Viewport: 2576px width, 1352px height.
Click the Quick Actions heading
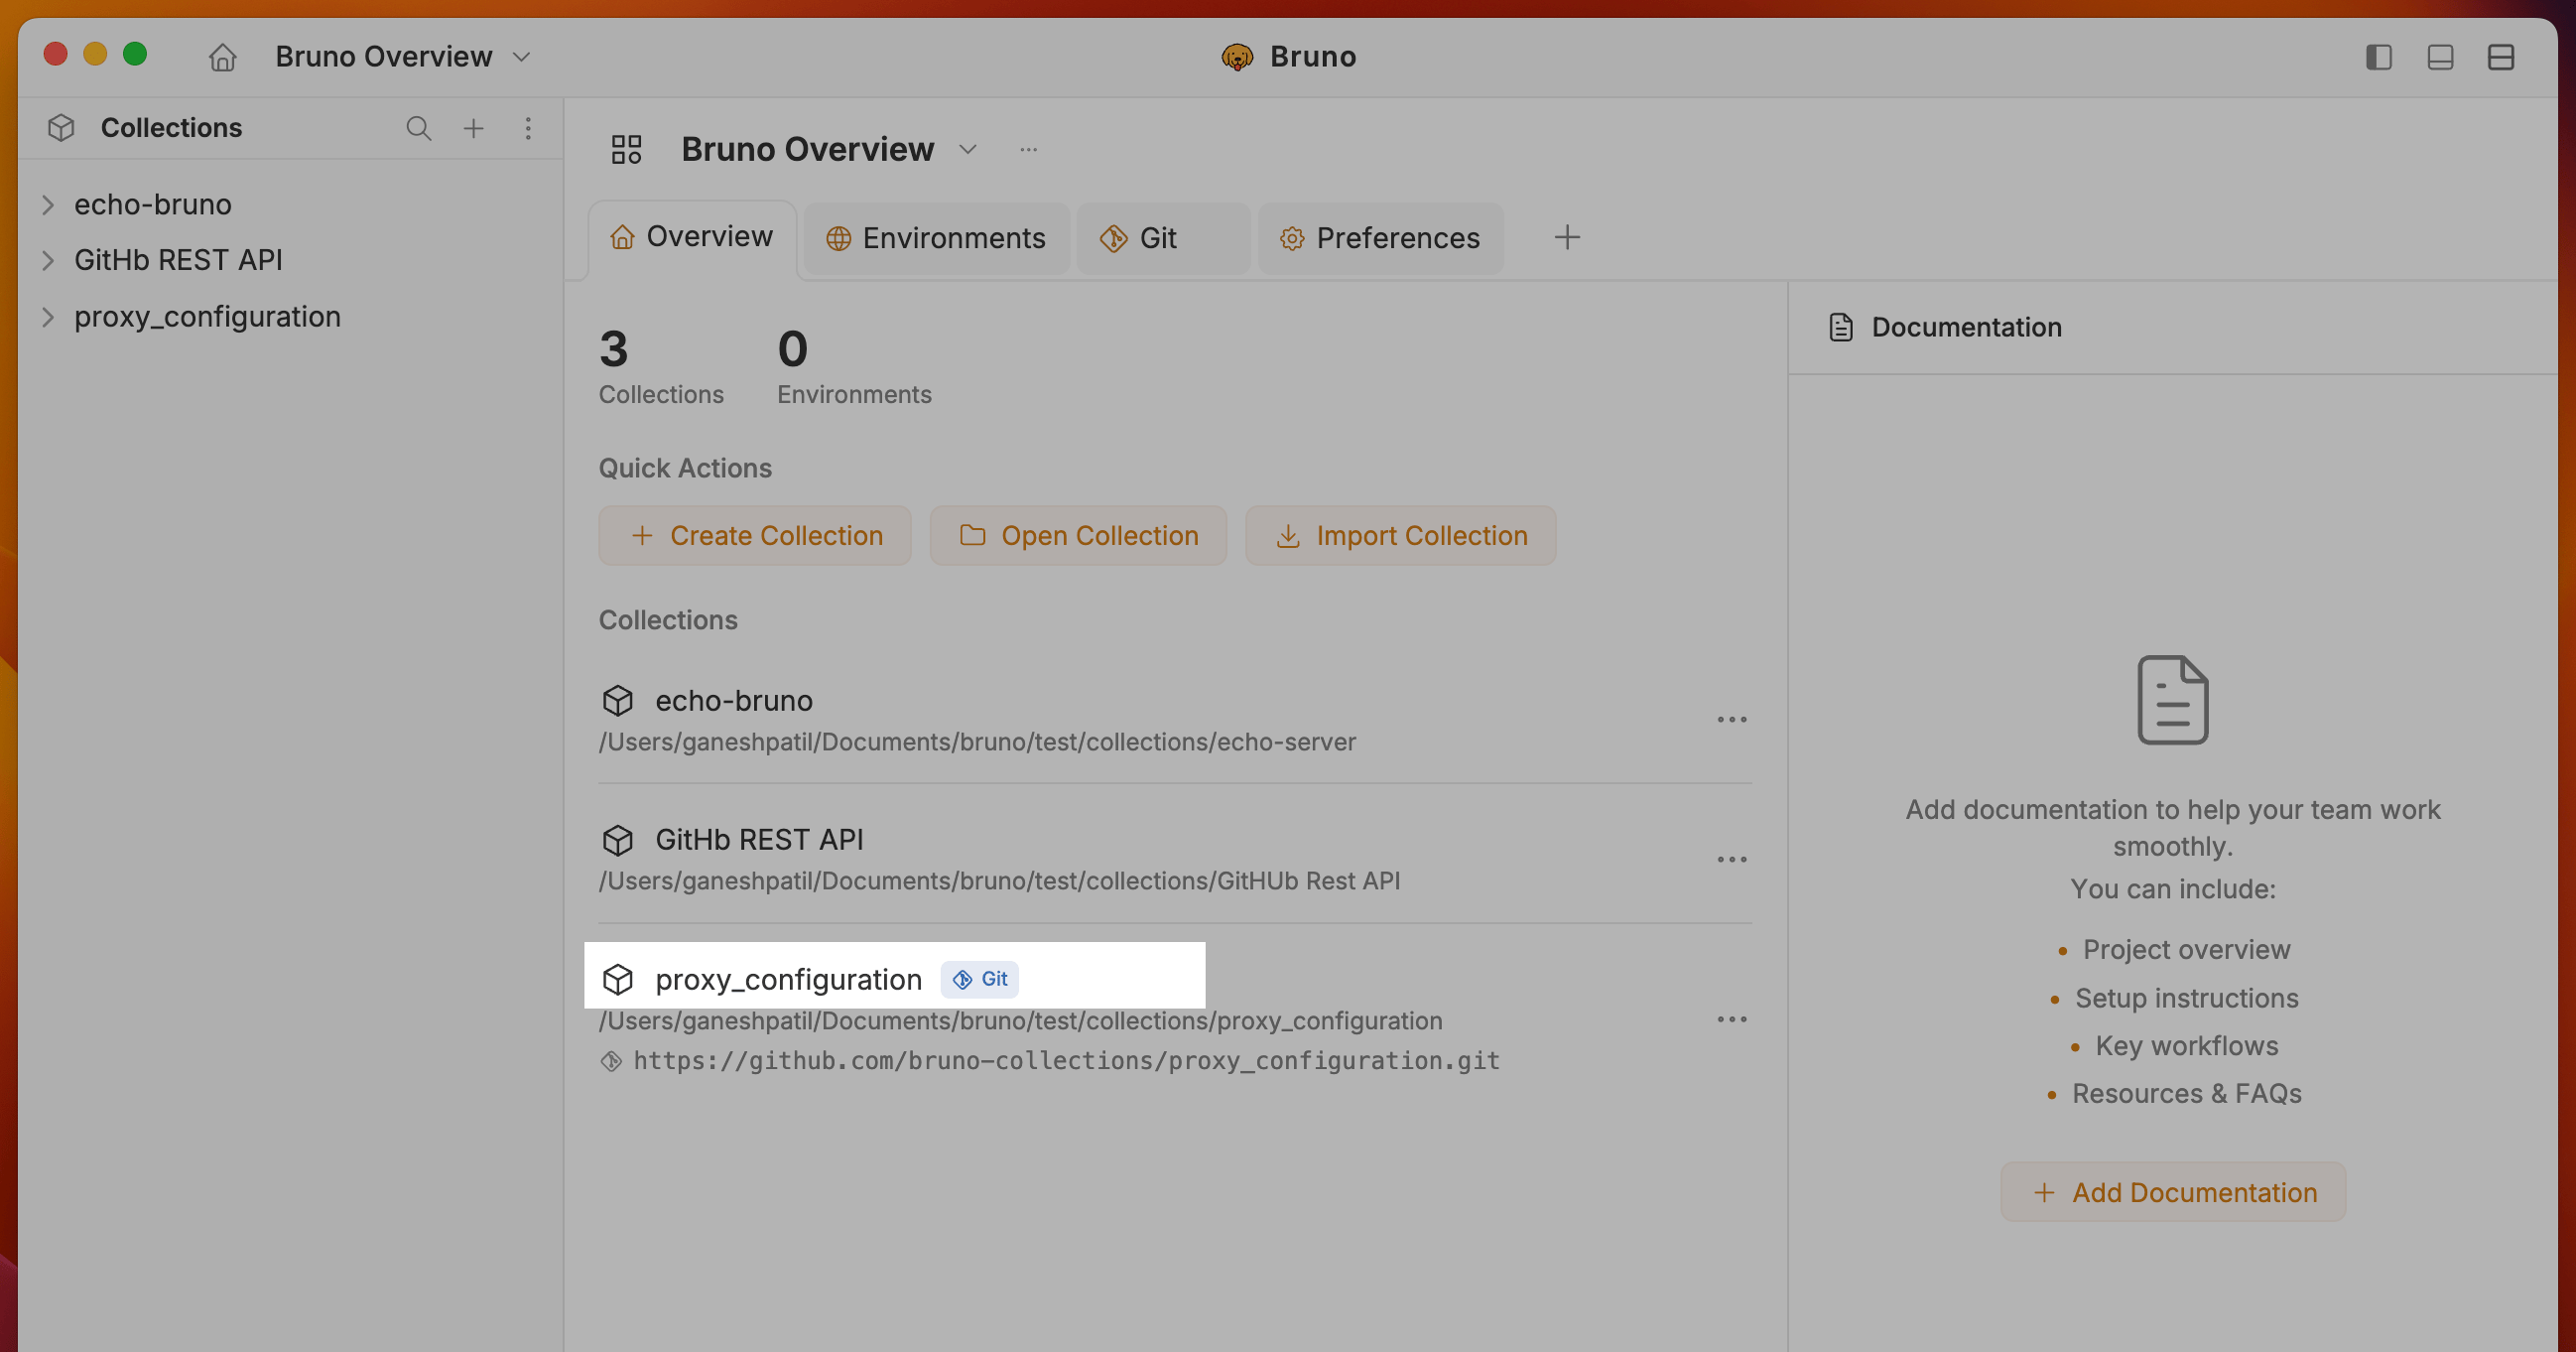685,468
